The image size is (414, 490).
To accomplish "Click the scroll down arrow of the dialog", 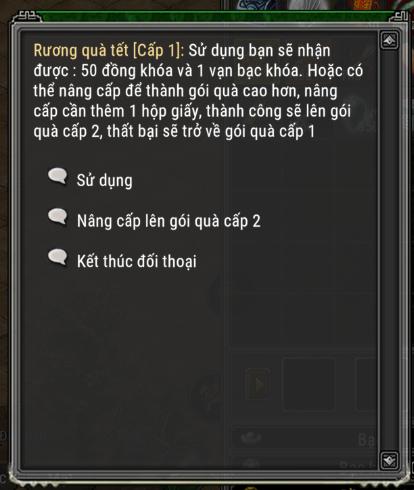I will [x=389, y=461].
